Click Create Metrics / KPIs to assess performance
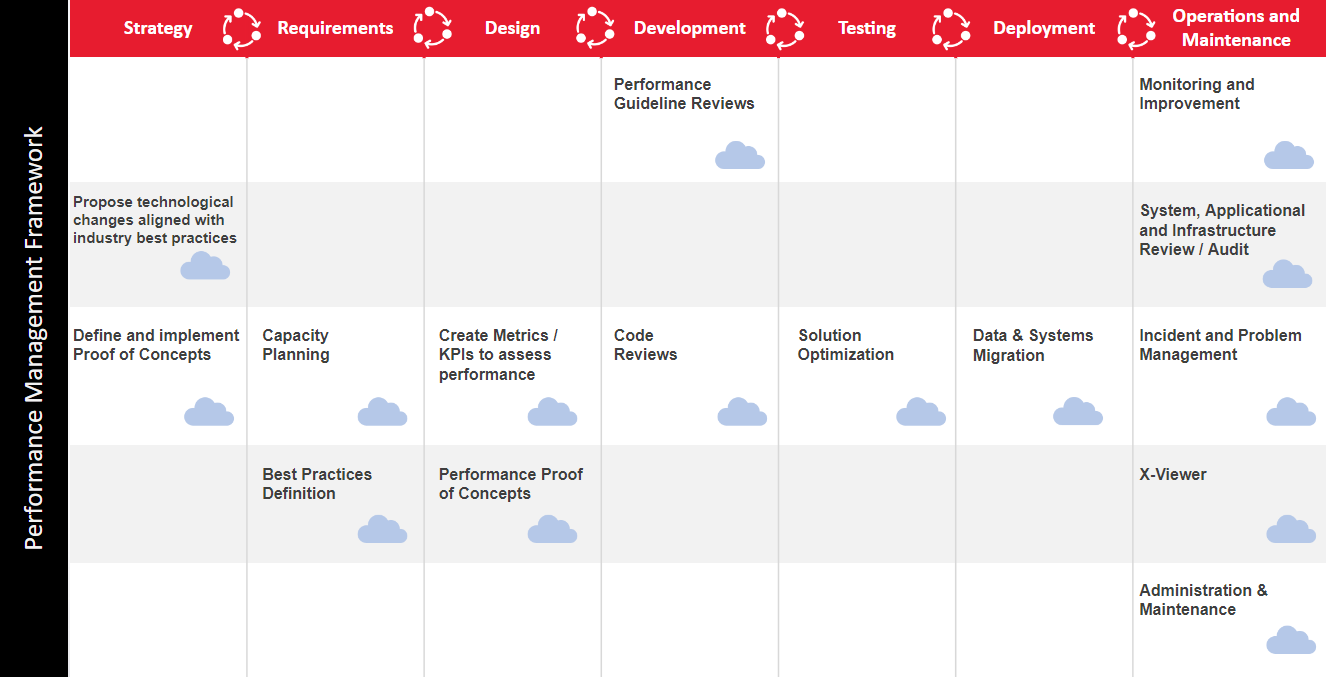Screen dimensions: 1326x677 coord(498,355)
